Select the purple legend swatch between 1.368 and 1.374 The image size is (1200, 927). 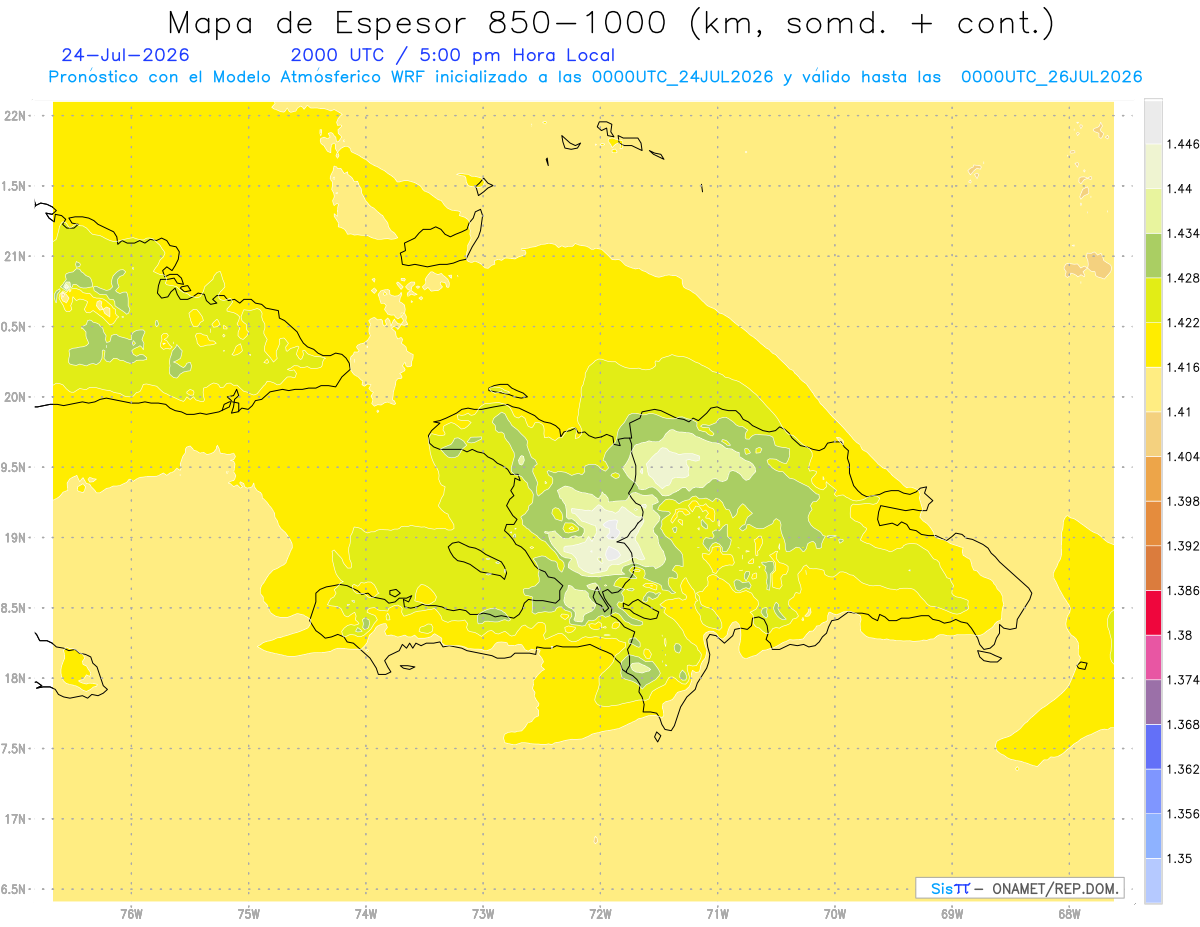[x=1153, y=702]
